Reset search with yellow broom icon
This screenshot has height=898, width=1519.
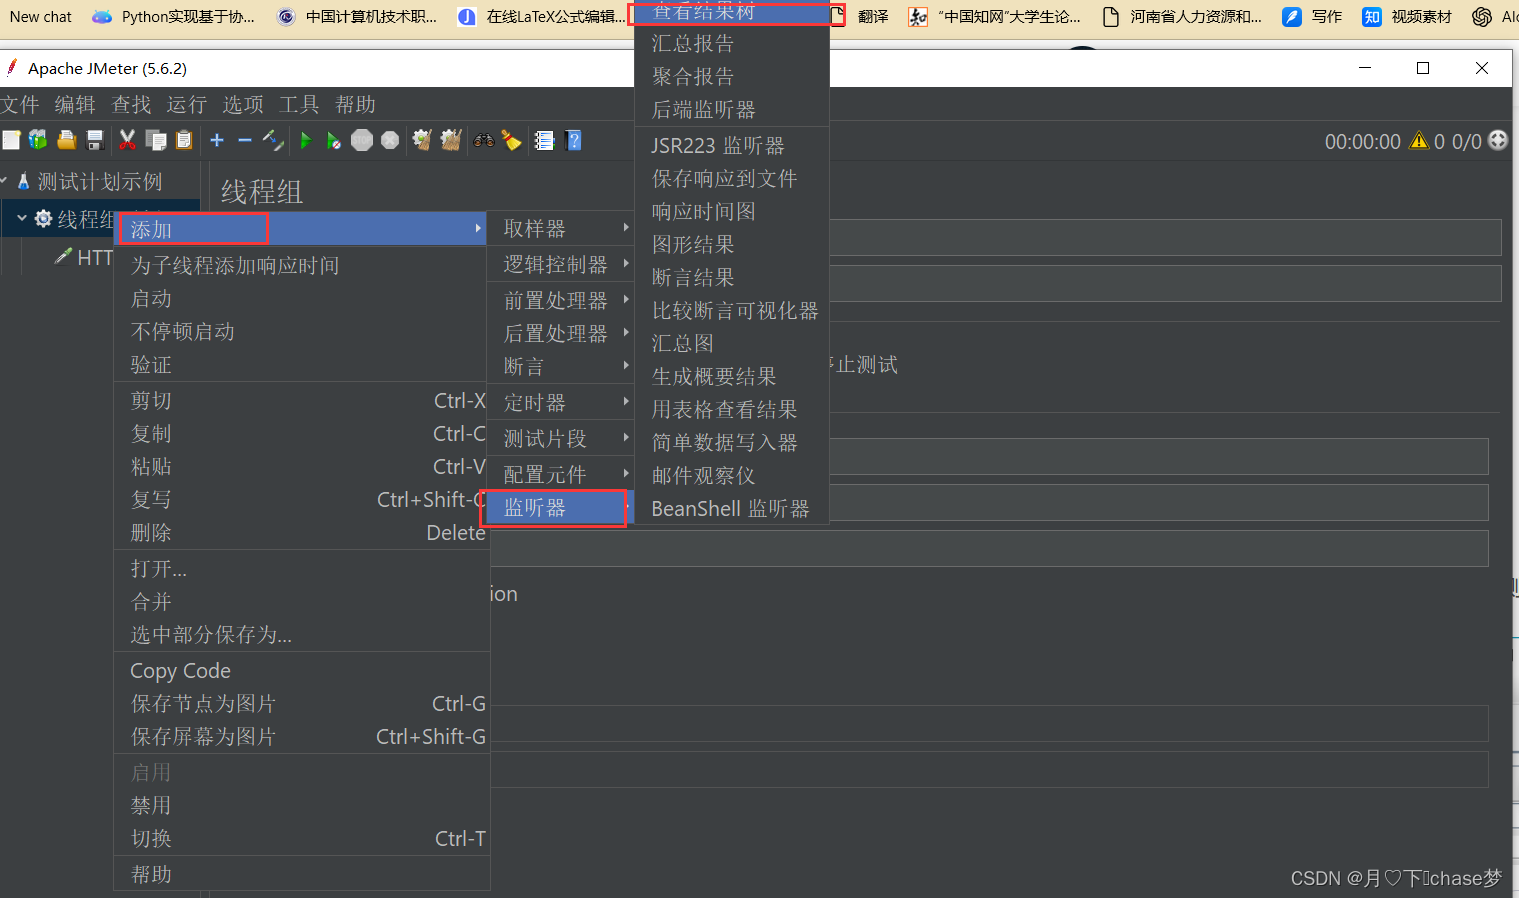[x=511, y=140]
